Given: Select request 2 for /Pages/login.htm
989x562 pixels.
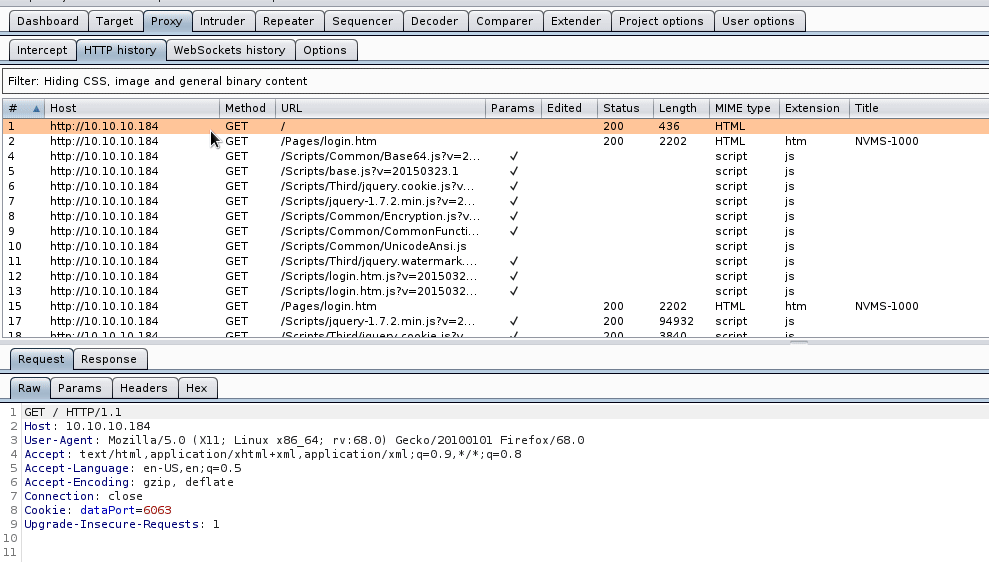Looking at the screenshot, I should coord(328,141).
